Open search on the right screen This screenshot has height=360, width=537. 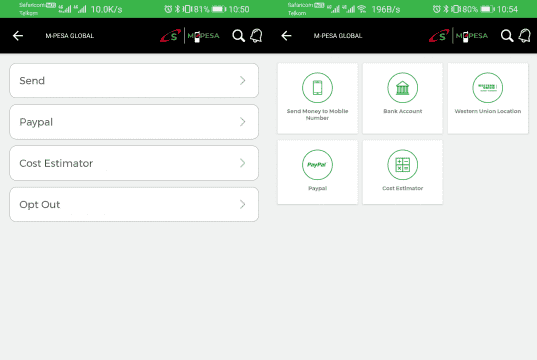pyautogui.click(x=507, y=36)
